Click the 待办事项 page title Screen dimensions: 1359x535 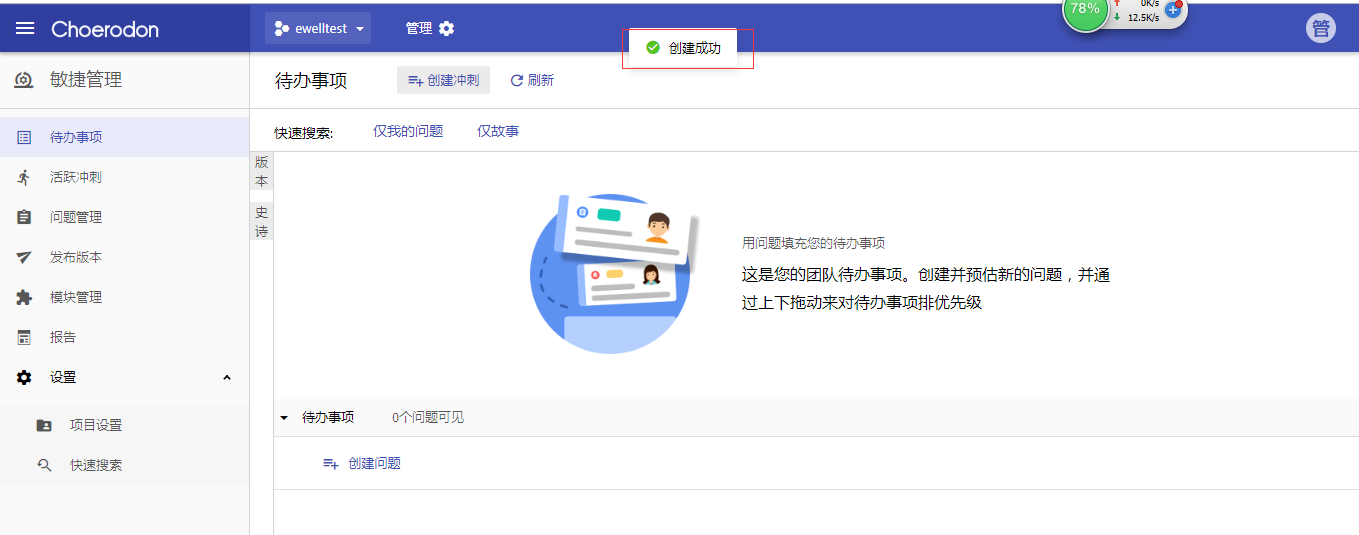[x=311, y=81]
